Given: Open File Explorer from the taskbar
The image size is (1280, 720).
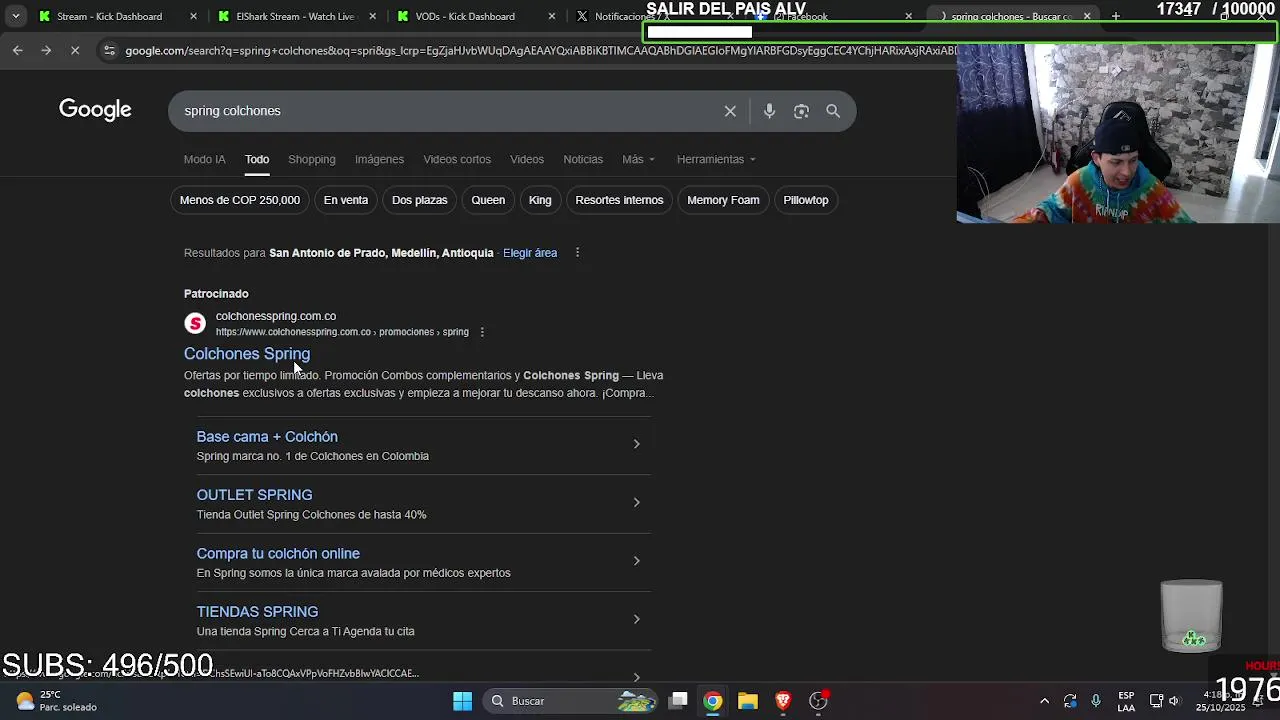Looking at the screenshot, I should coord(748,701).
